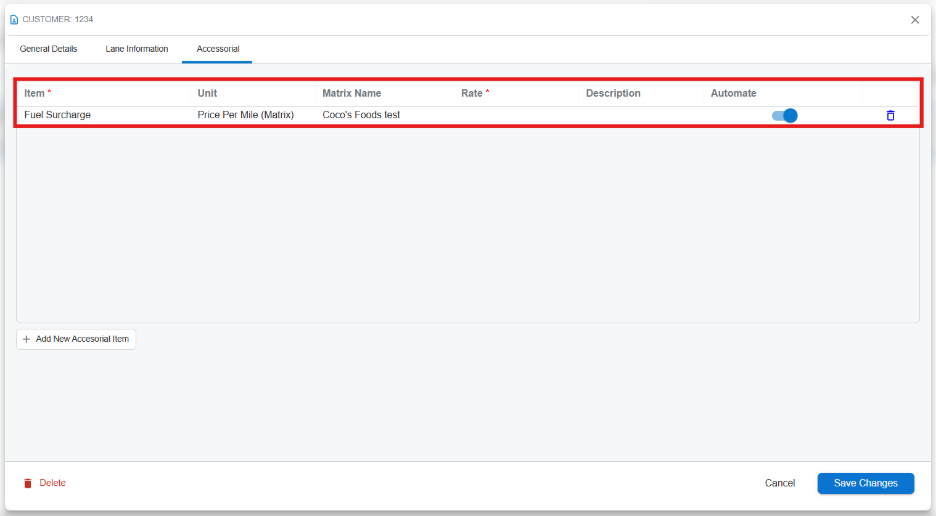Switch to the General Details tab
The height and width of the screenshot is (516, 936).
tap(48, 49)
